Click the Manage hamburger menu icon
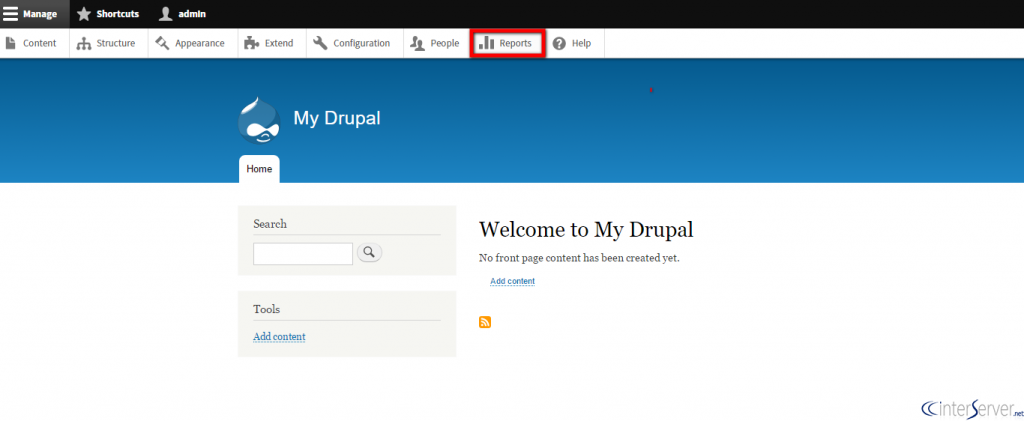This screenshot has width=1024, height=421. click(x=11, y=14)
